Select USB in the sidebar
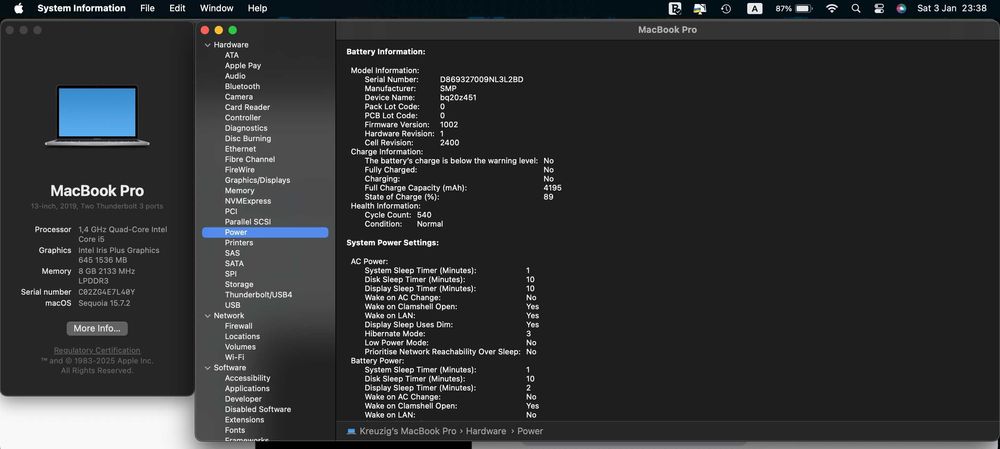 tap(232, 305)
